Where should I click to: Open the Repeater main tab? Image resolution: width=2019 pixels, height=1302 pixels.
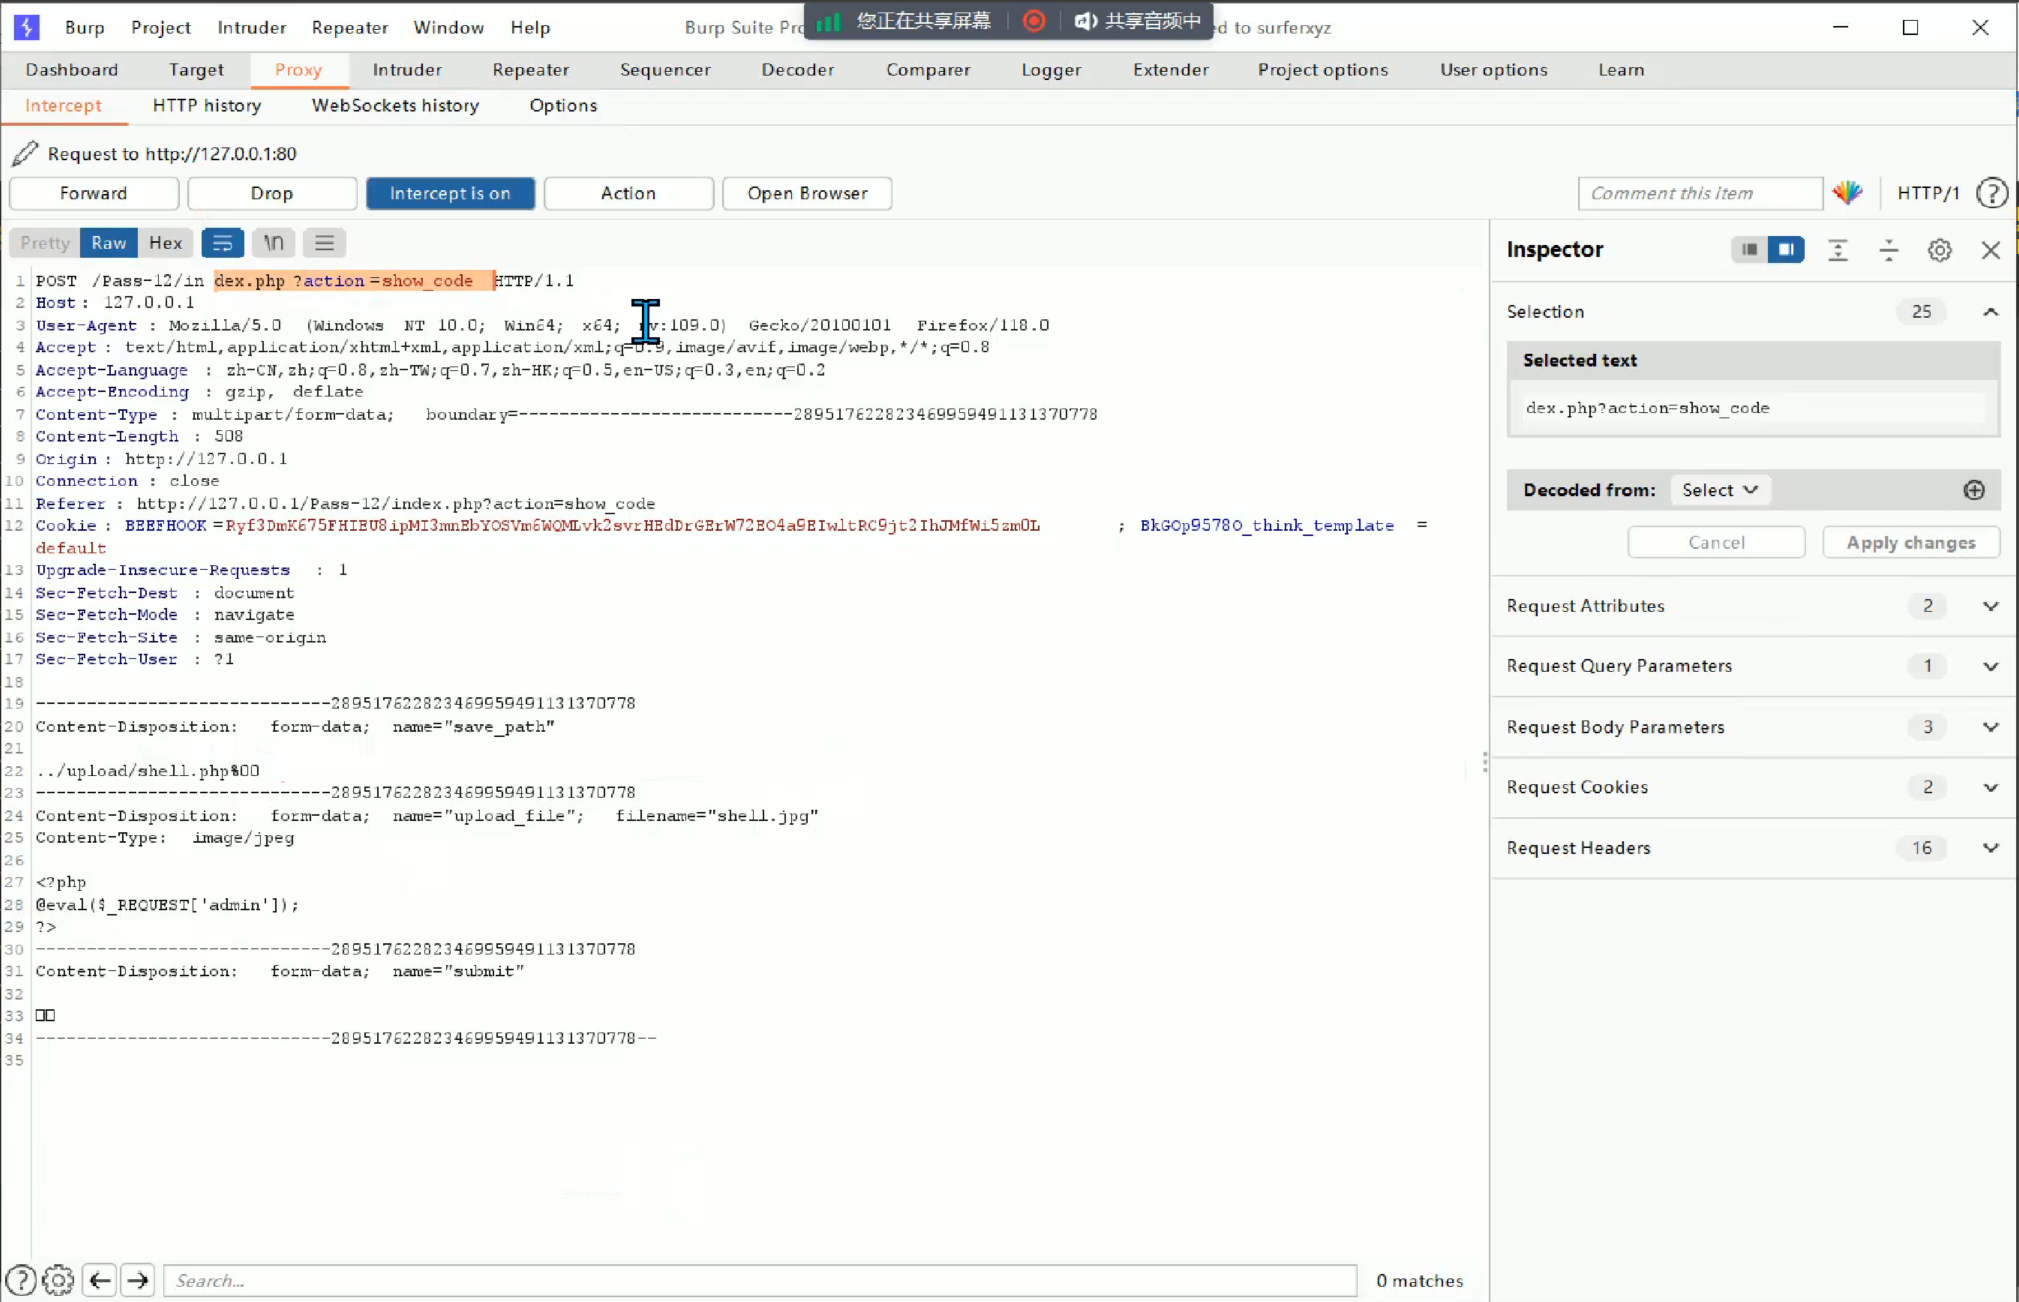tap(530, 69)
